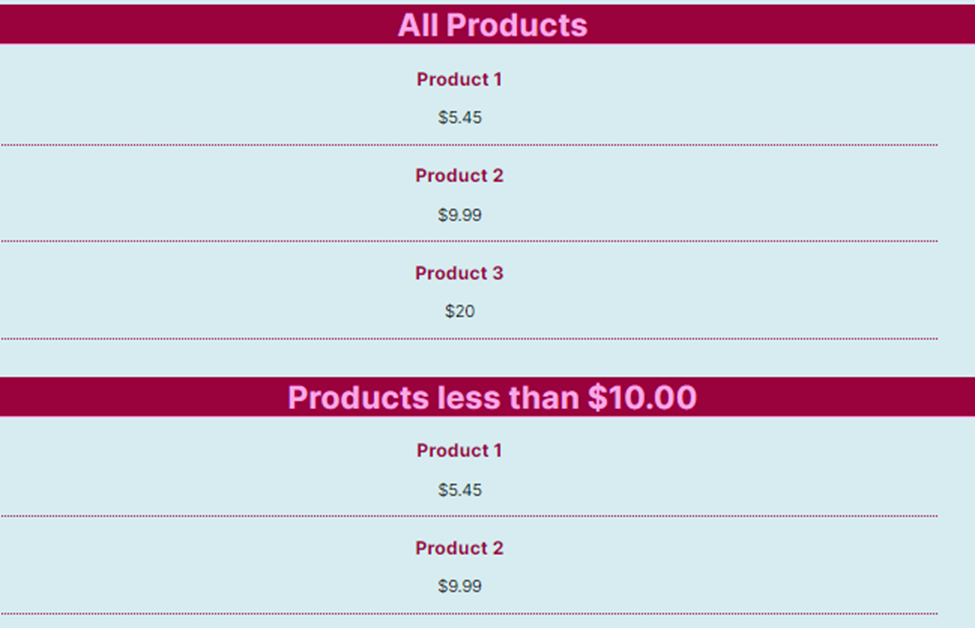Click the word 'All' in the top heading

point(418,25)
